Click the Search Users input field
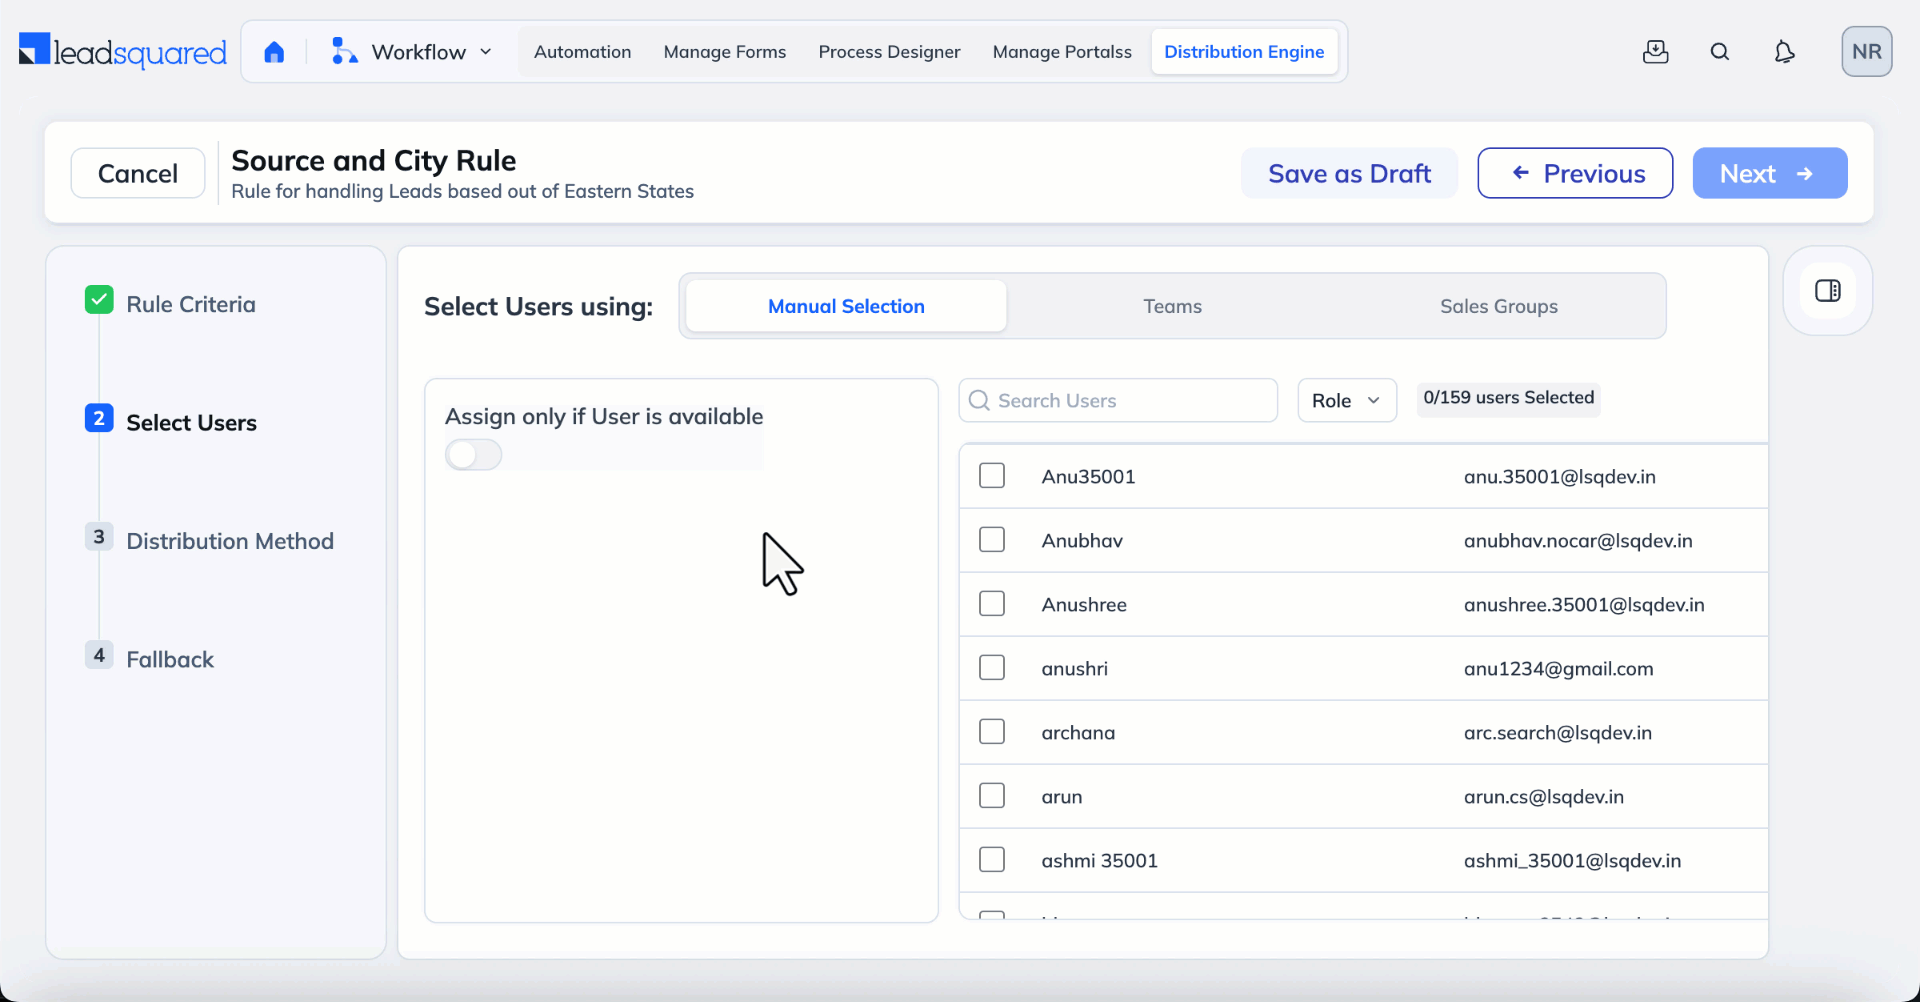The width and height of the screenshot is (1920, 1002). pos(1117,399)
